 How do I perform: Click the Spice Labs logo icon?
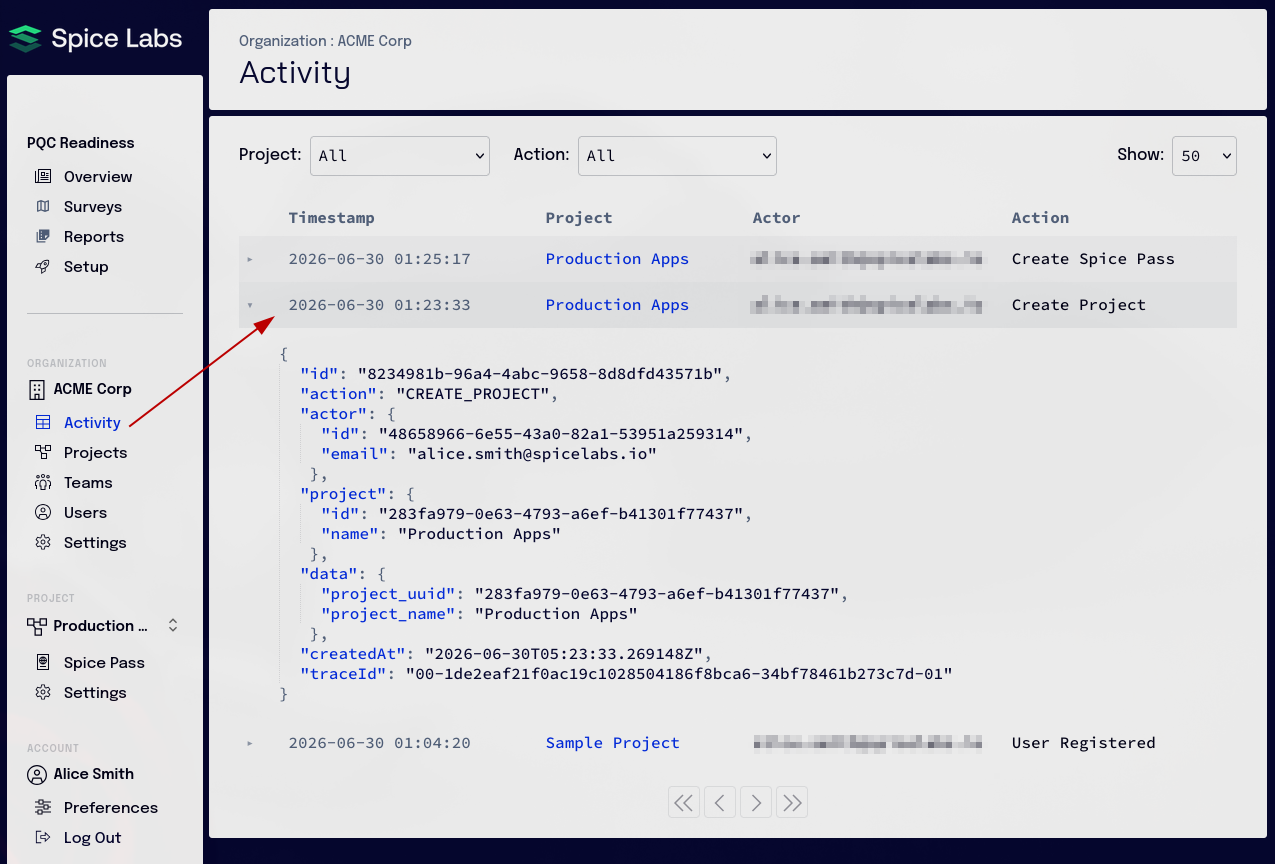point(25,39)
